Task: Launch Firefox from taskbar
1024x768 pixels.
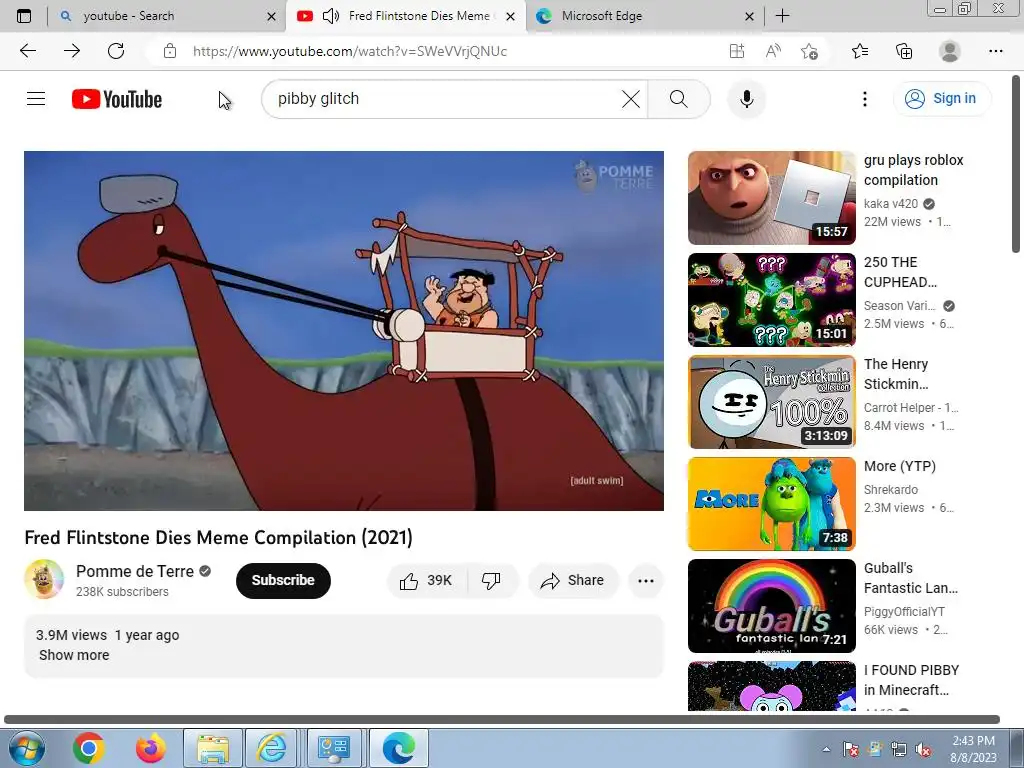Action: point(151,748)
